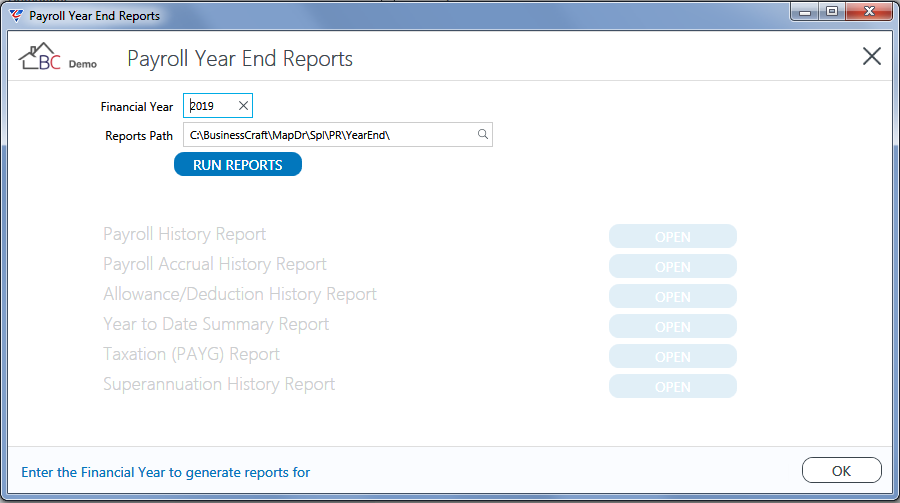Select the Payroll History Report label

(184, 234)
